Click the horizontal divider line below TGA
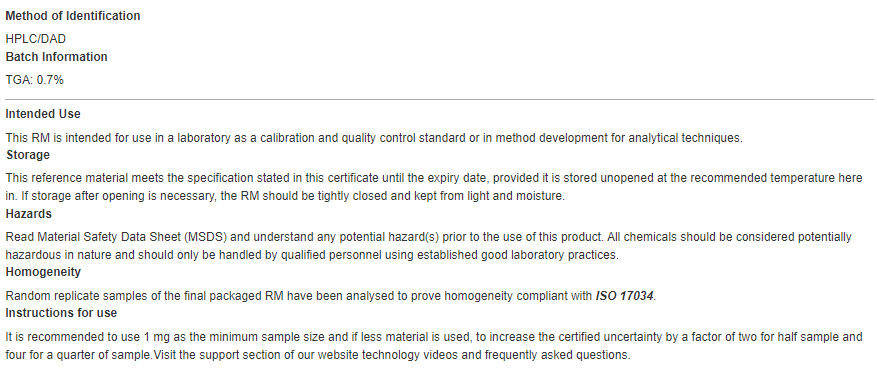 coord(439,100)
